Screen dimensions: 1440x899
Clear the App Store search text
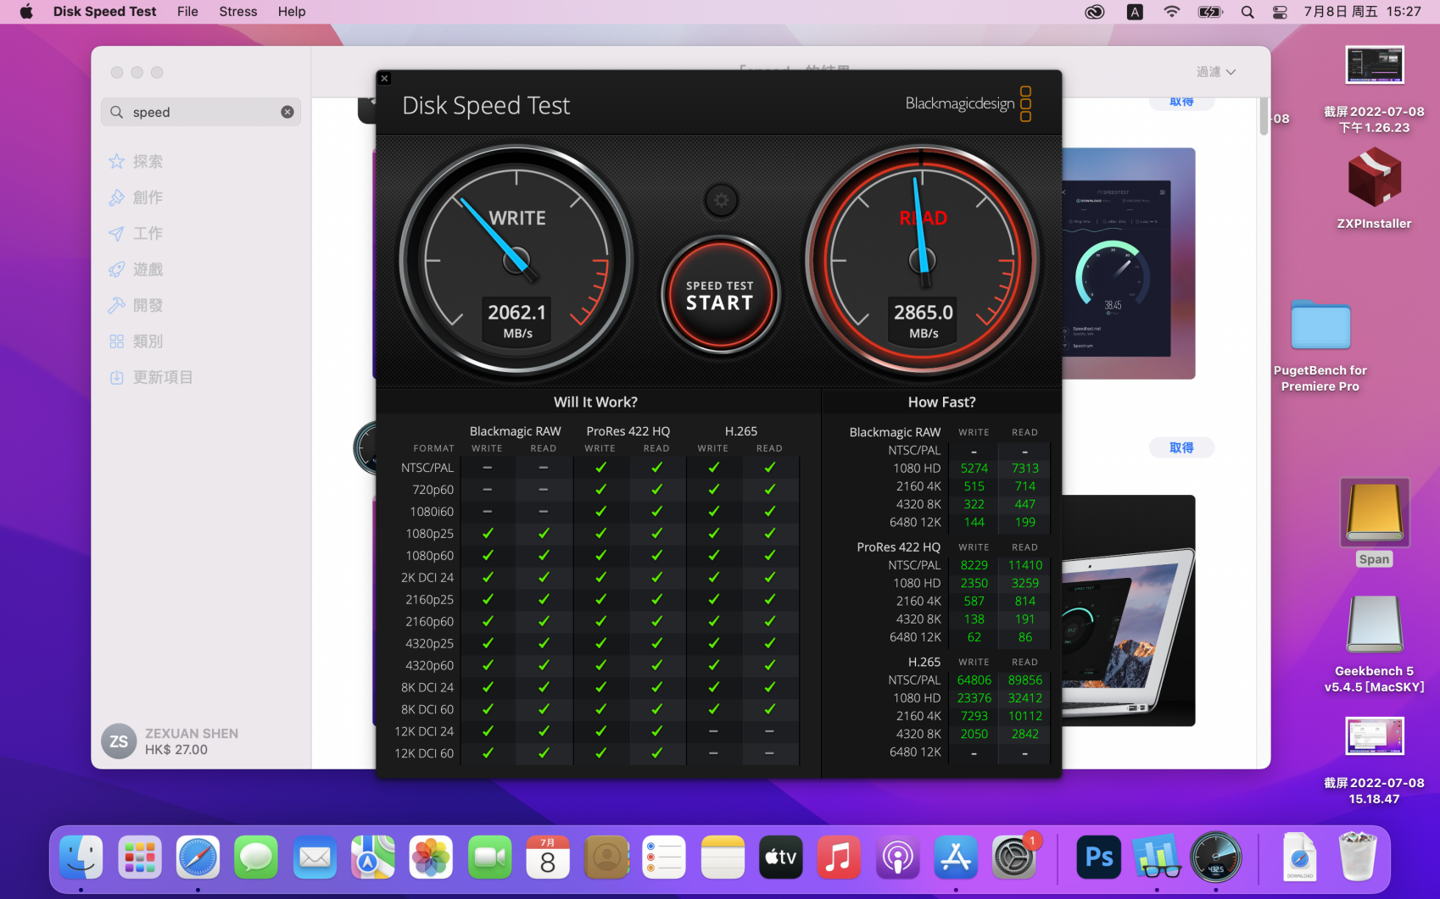(287, 112)
